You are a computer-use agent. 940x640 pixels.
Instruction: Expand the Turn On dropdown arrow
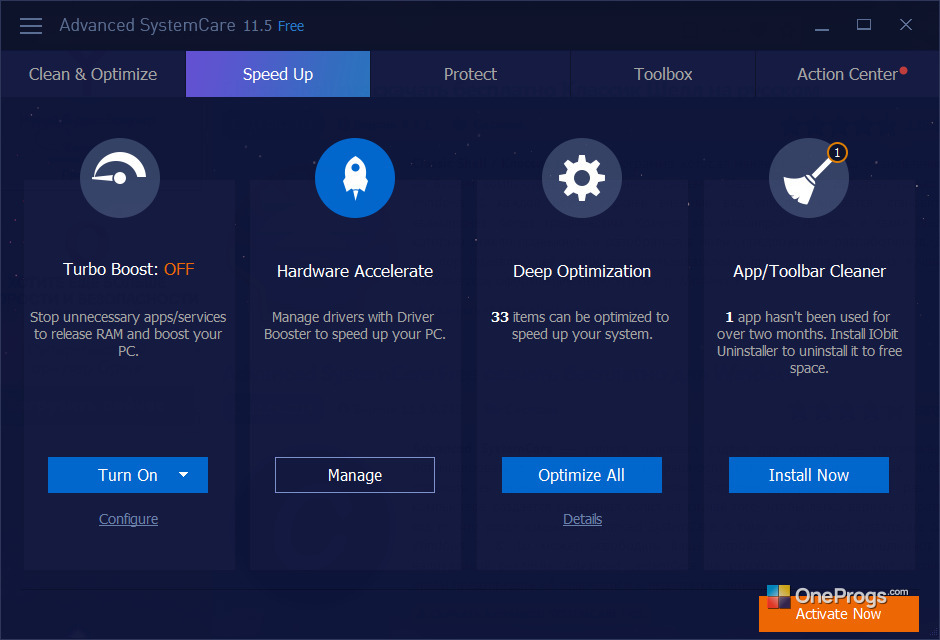point(183,475)
